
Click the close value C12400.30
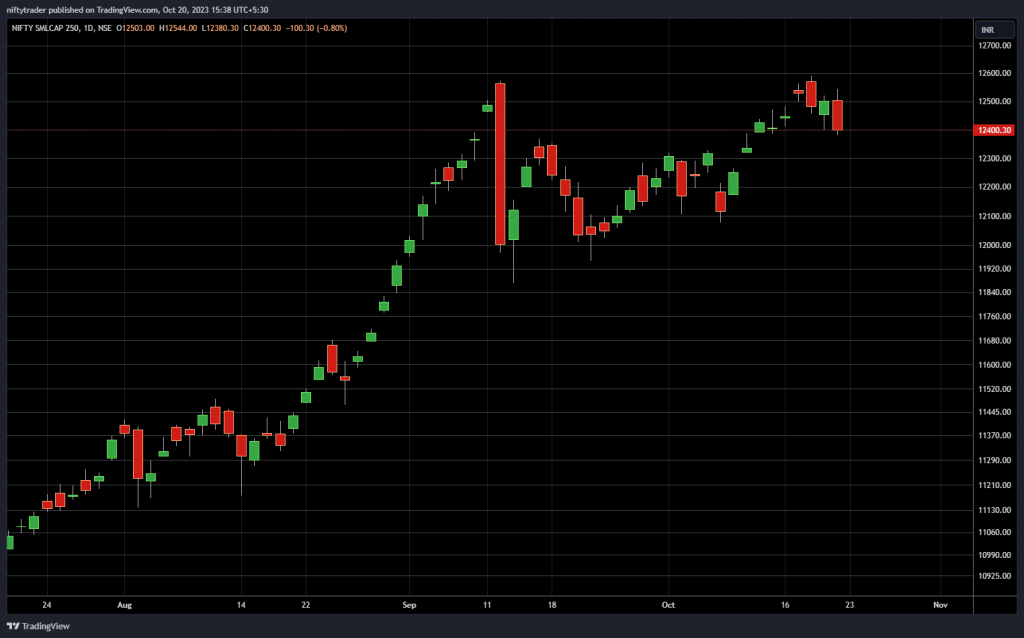[263, 28]
